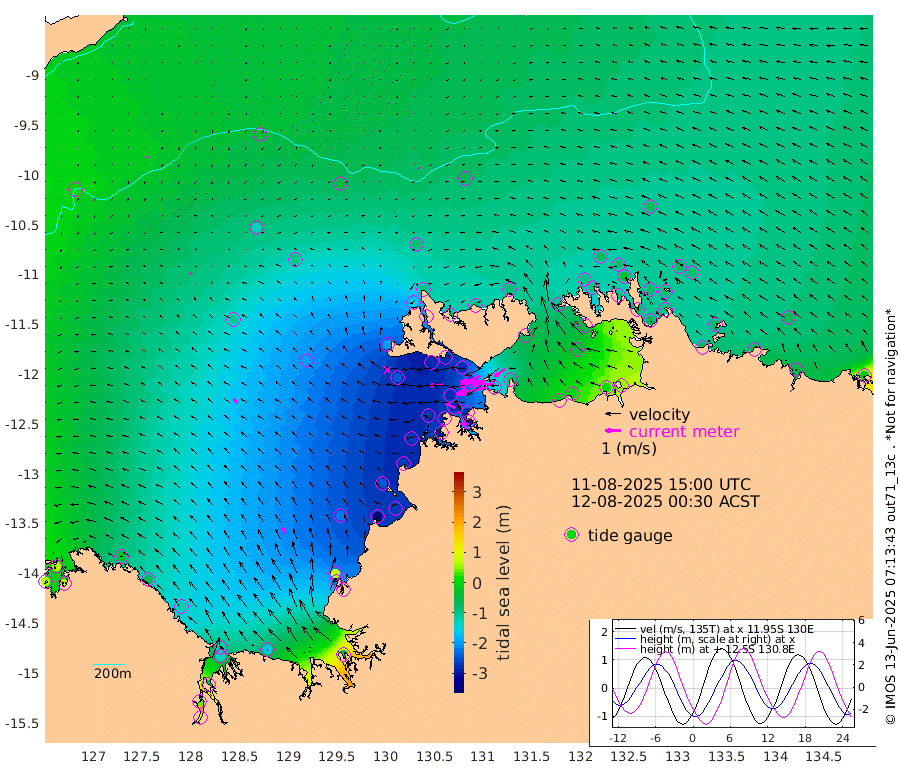This screenshot has height=774, width=900.
Task: Click the latitude axis label '-13'
Action: click(29, 474)
